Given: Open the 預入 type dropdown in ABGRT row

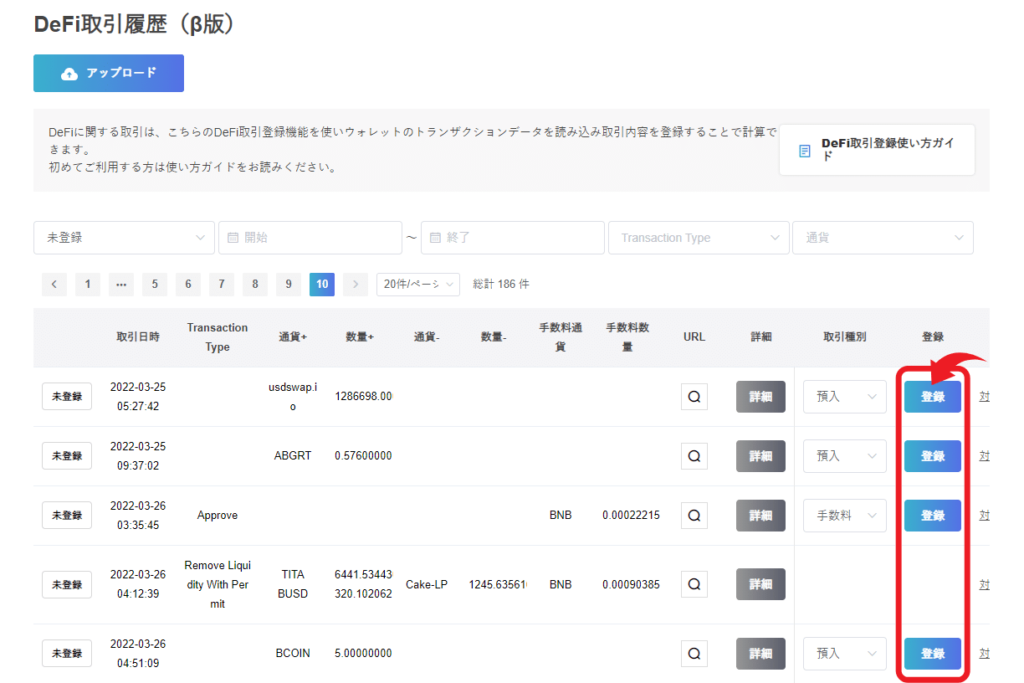Looking at the screenshot, I should click(x=844, y=456).
